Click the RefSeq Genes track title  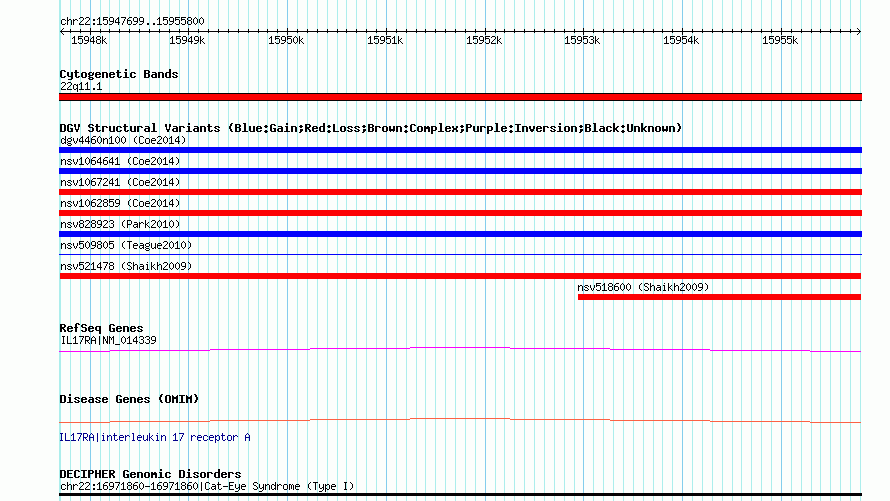click(x=101, y=328)
